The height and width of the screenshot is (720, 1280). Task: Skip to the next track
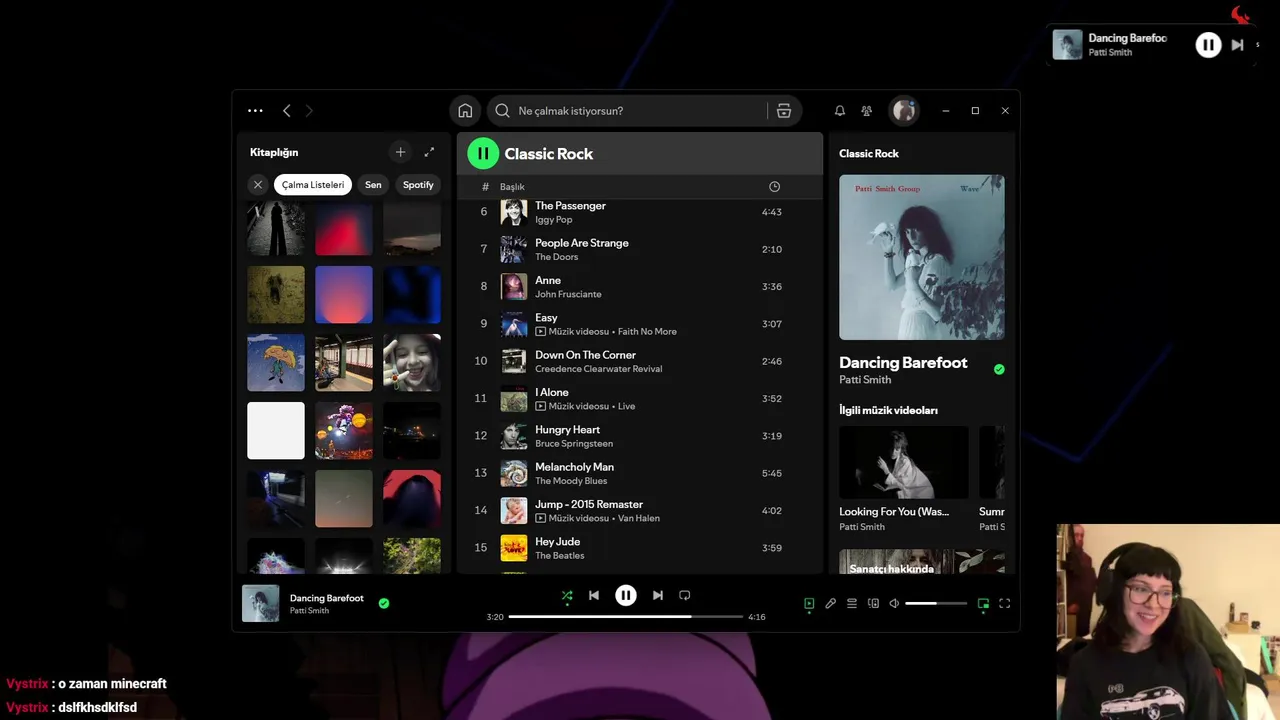[x=657, y=595]
